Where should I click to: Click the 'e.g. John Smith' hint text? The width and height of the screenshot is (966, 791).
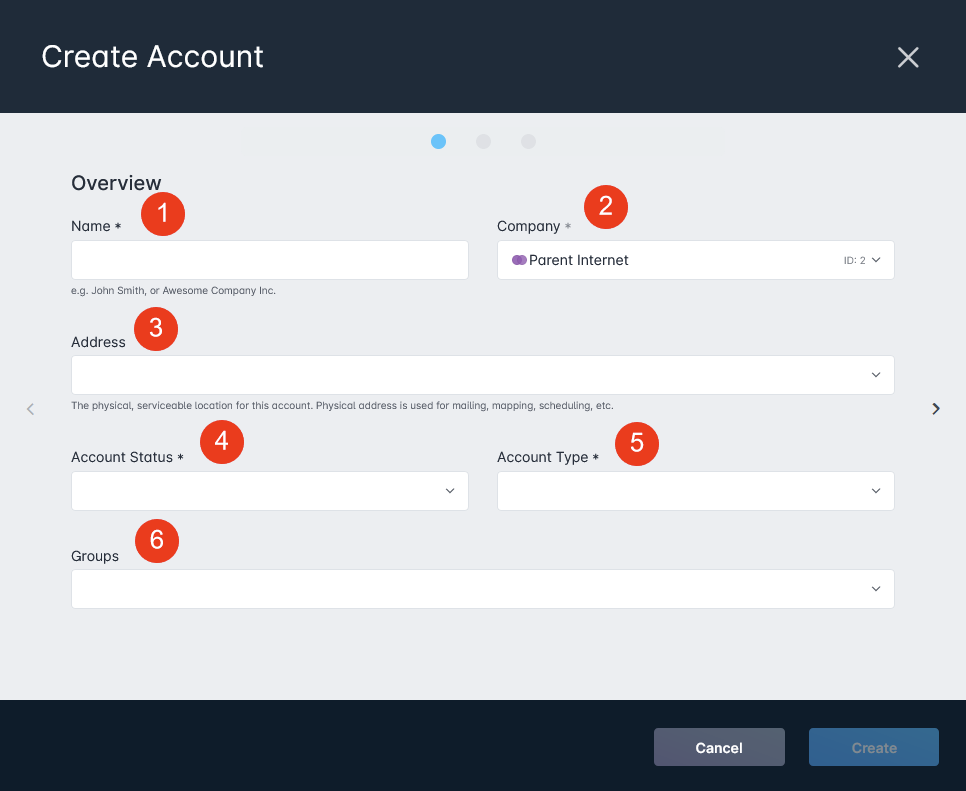pos(173,291)
